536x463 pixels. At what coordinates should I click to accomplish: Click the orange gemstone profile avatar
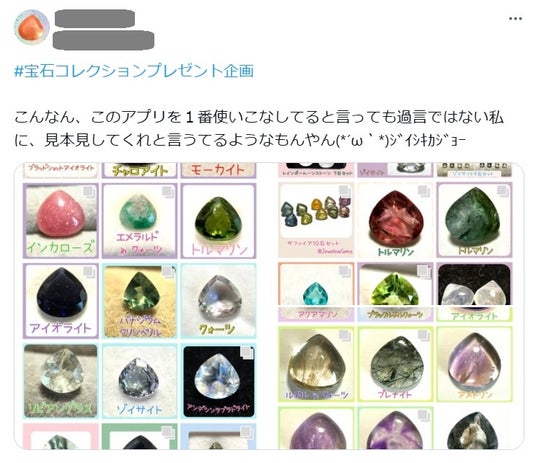(31, 28)
